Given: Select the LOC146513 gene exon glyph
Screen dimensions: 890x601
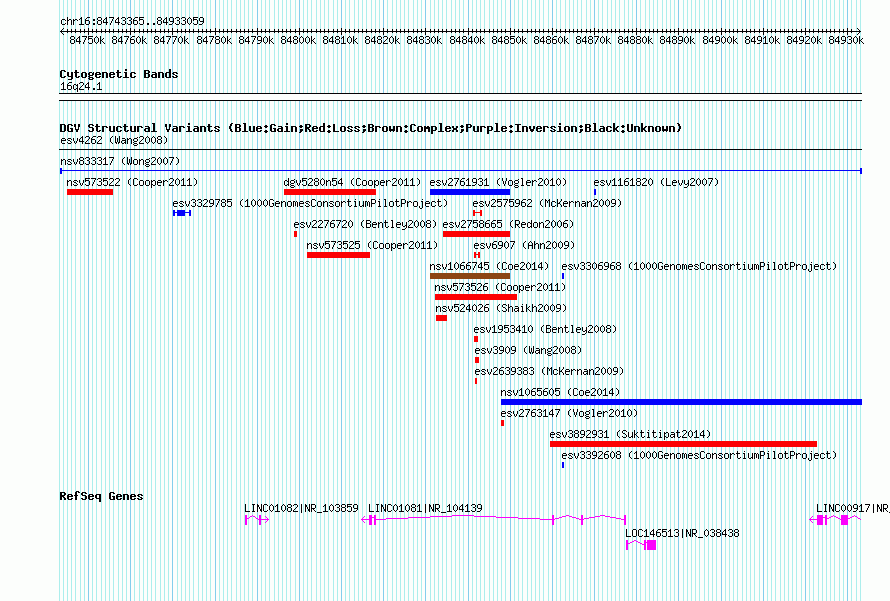Looking at the screenshot, I should click(651, 545).
